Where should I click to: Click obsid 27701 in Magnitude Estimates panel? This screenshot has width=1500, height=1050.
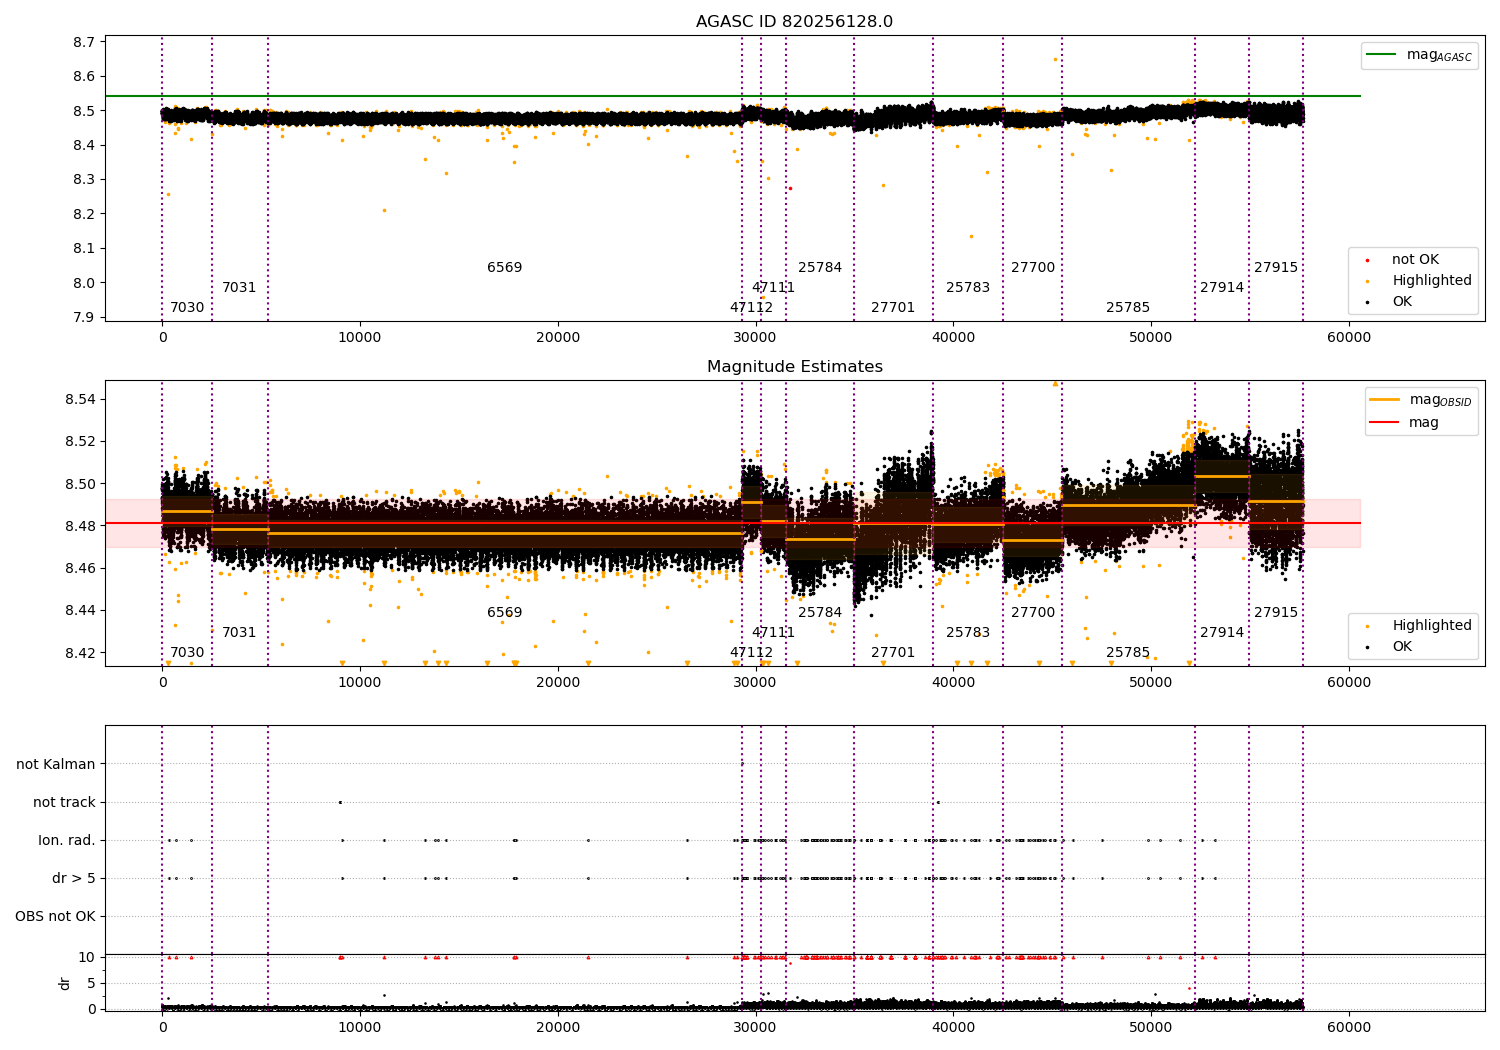[893, 653]
